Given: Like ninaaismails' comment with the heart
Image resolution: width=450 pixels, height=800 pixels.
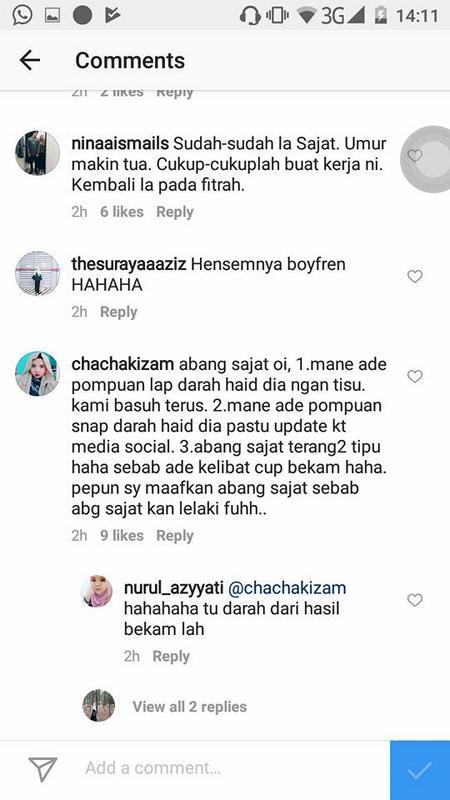Looking at the screenshot, I should pos(415,156).
